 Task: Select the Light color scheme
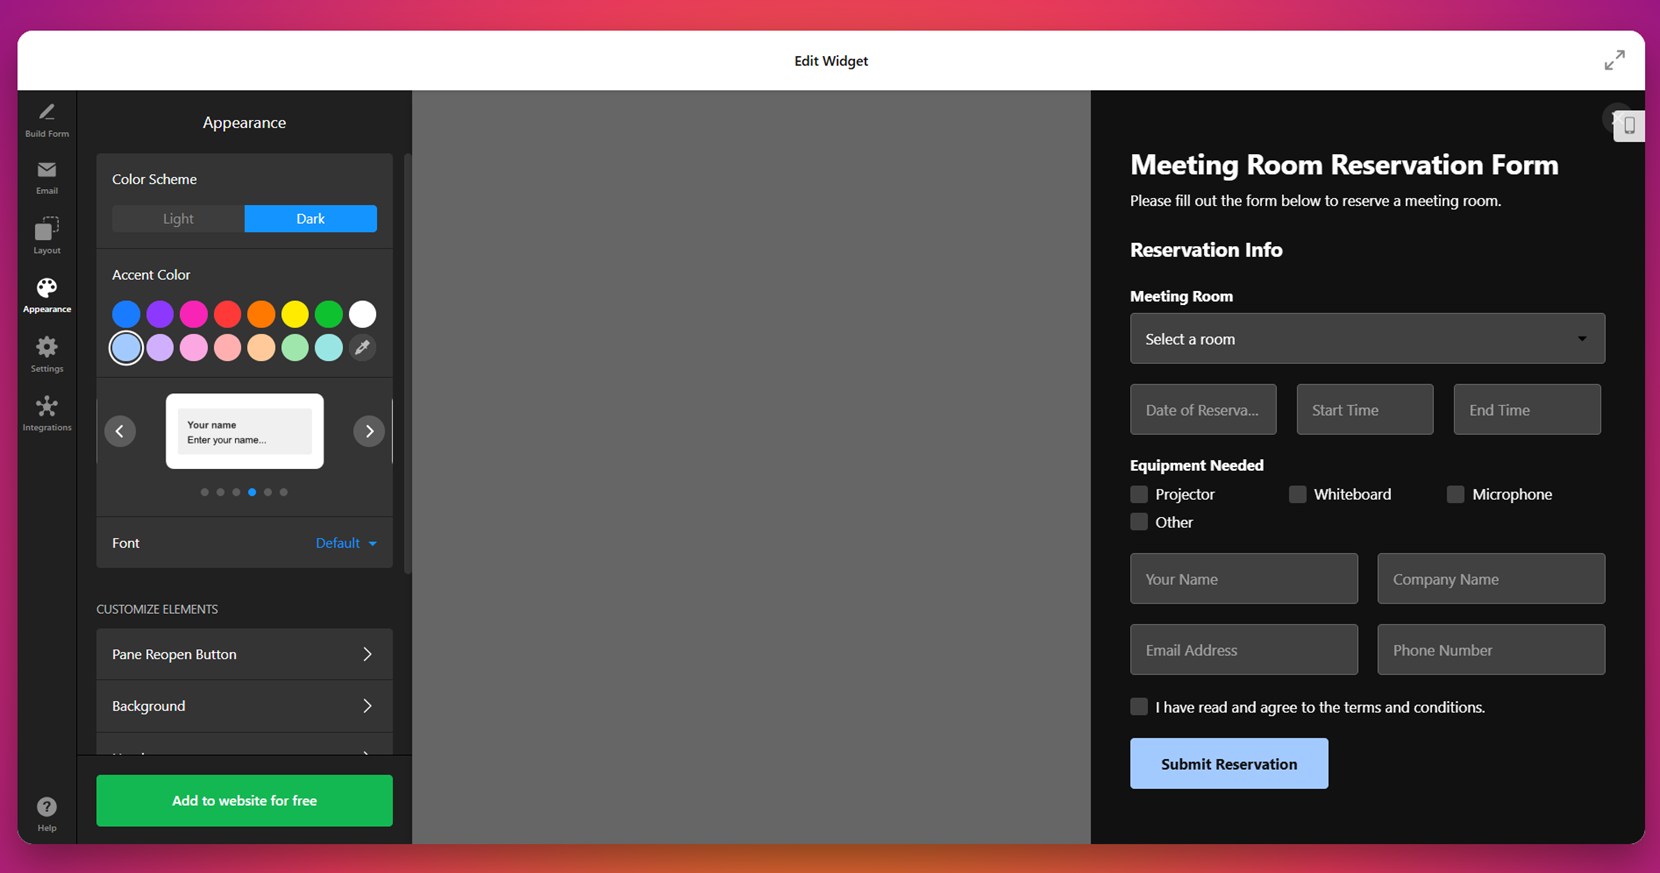click(x=178, y=219)
